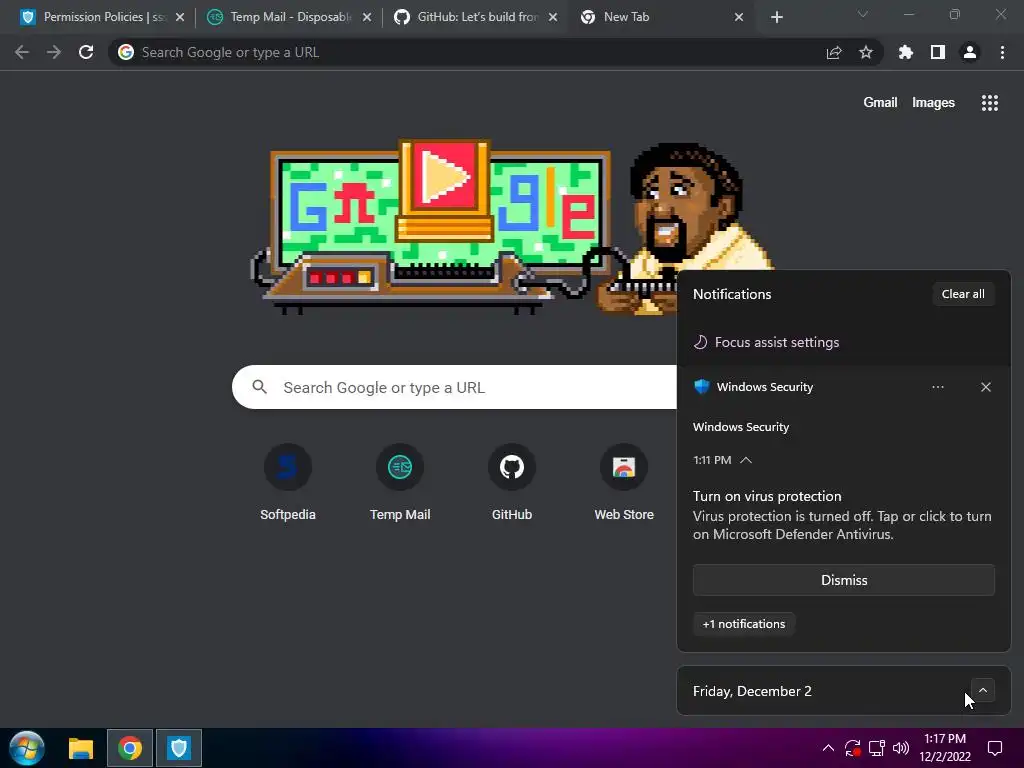This screenshot has height=768, width=1024.
Task: Close the Windows Security notification
Action: pyautogui.click(x=985, y=387)
